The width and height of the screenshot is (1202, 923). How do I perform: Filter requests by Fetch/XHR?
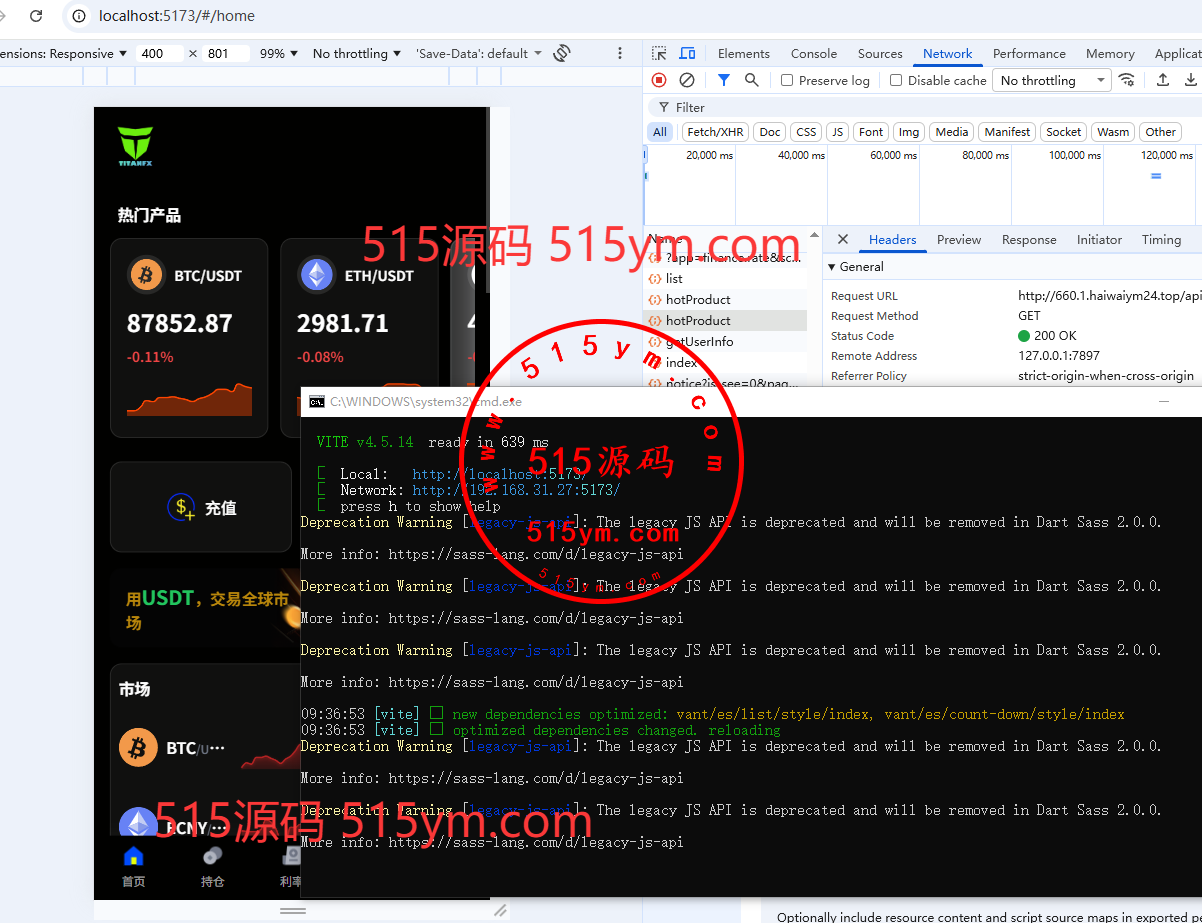714,132
